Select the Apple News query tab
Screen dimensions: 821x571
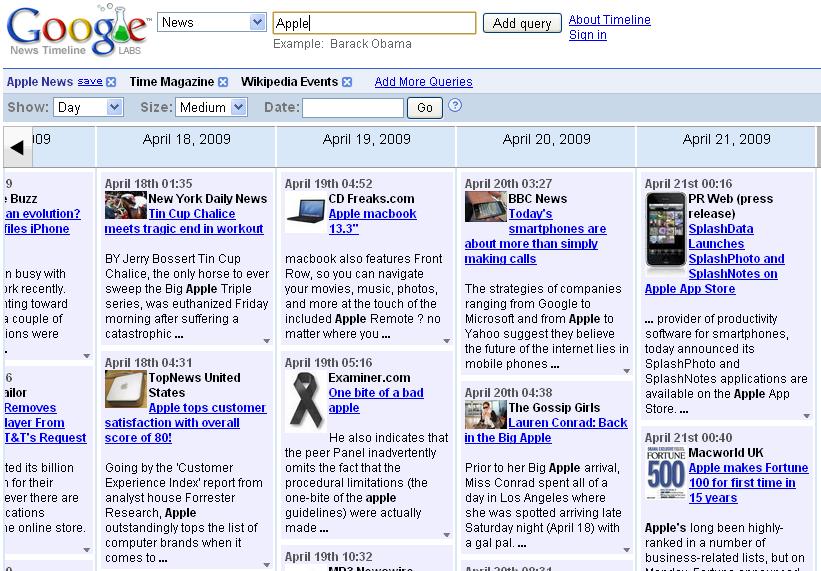[x=40, y=82]
